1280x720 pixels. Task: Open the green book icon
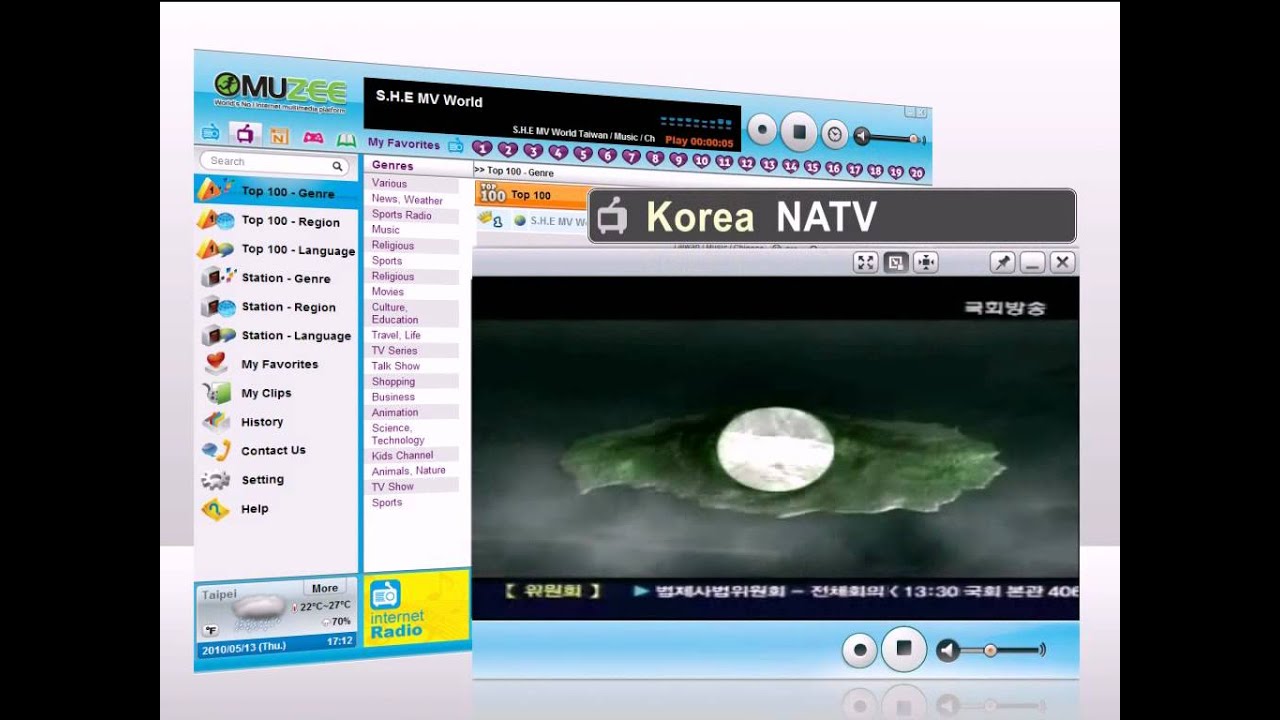(346, 140)
